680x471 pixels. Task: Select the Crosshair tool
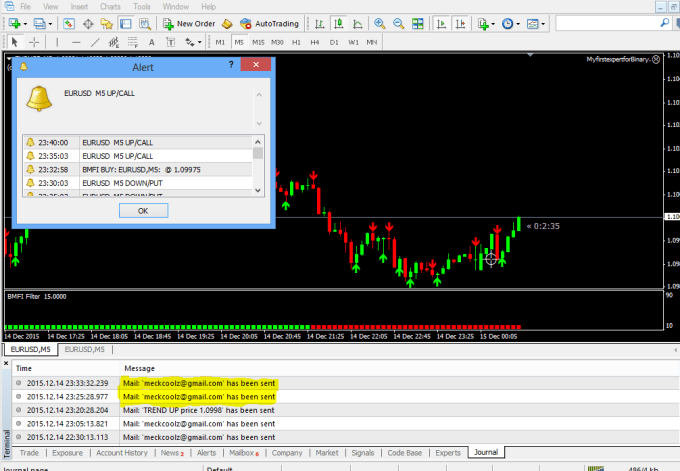tap(34, 42)
